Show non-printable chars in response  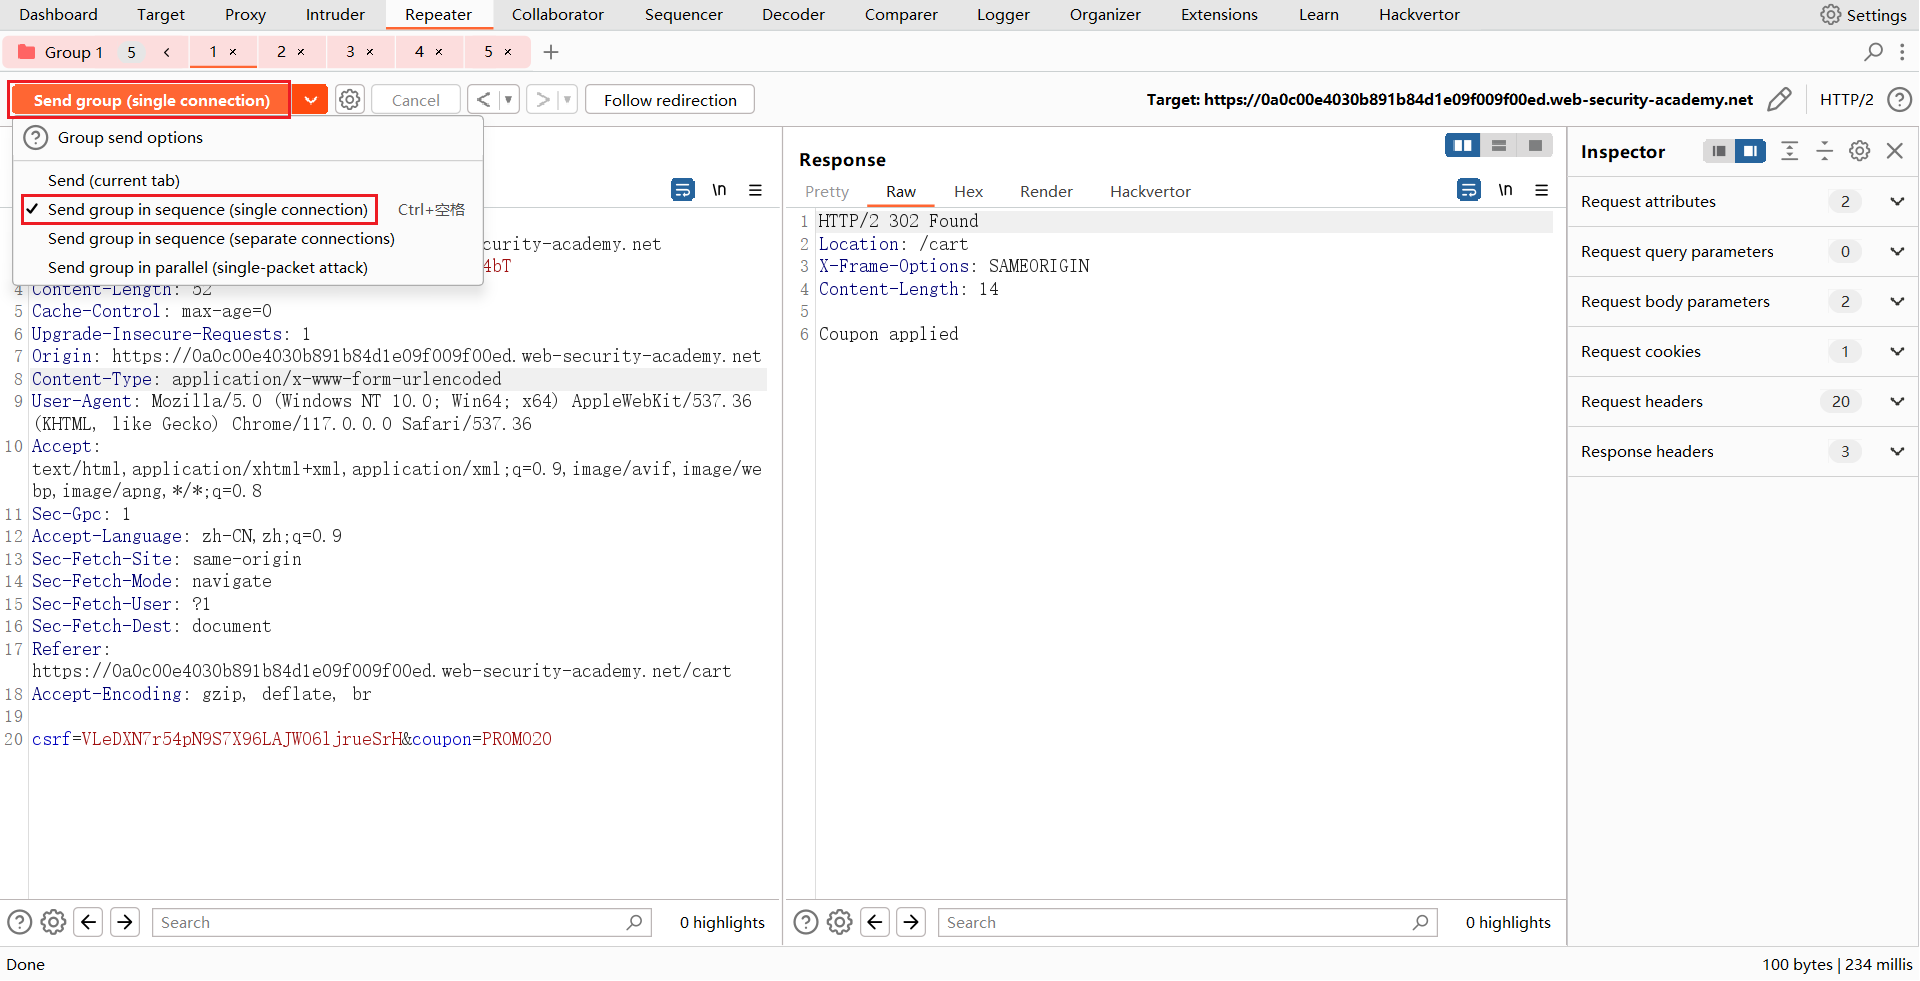(x=1505, y=190)
